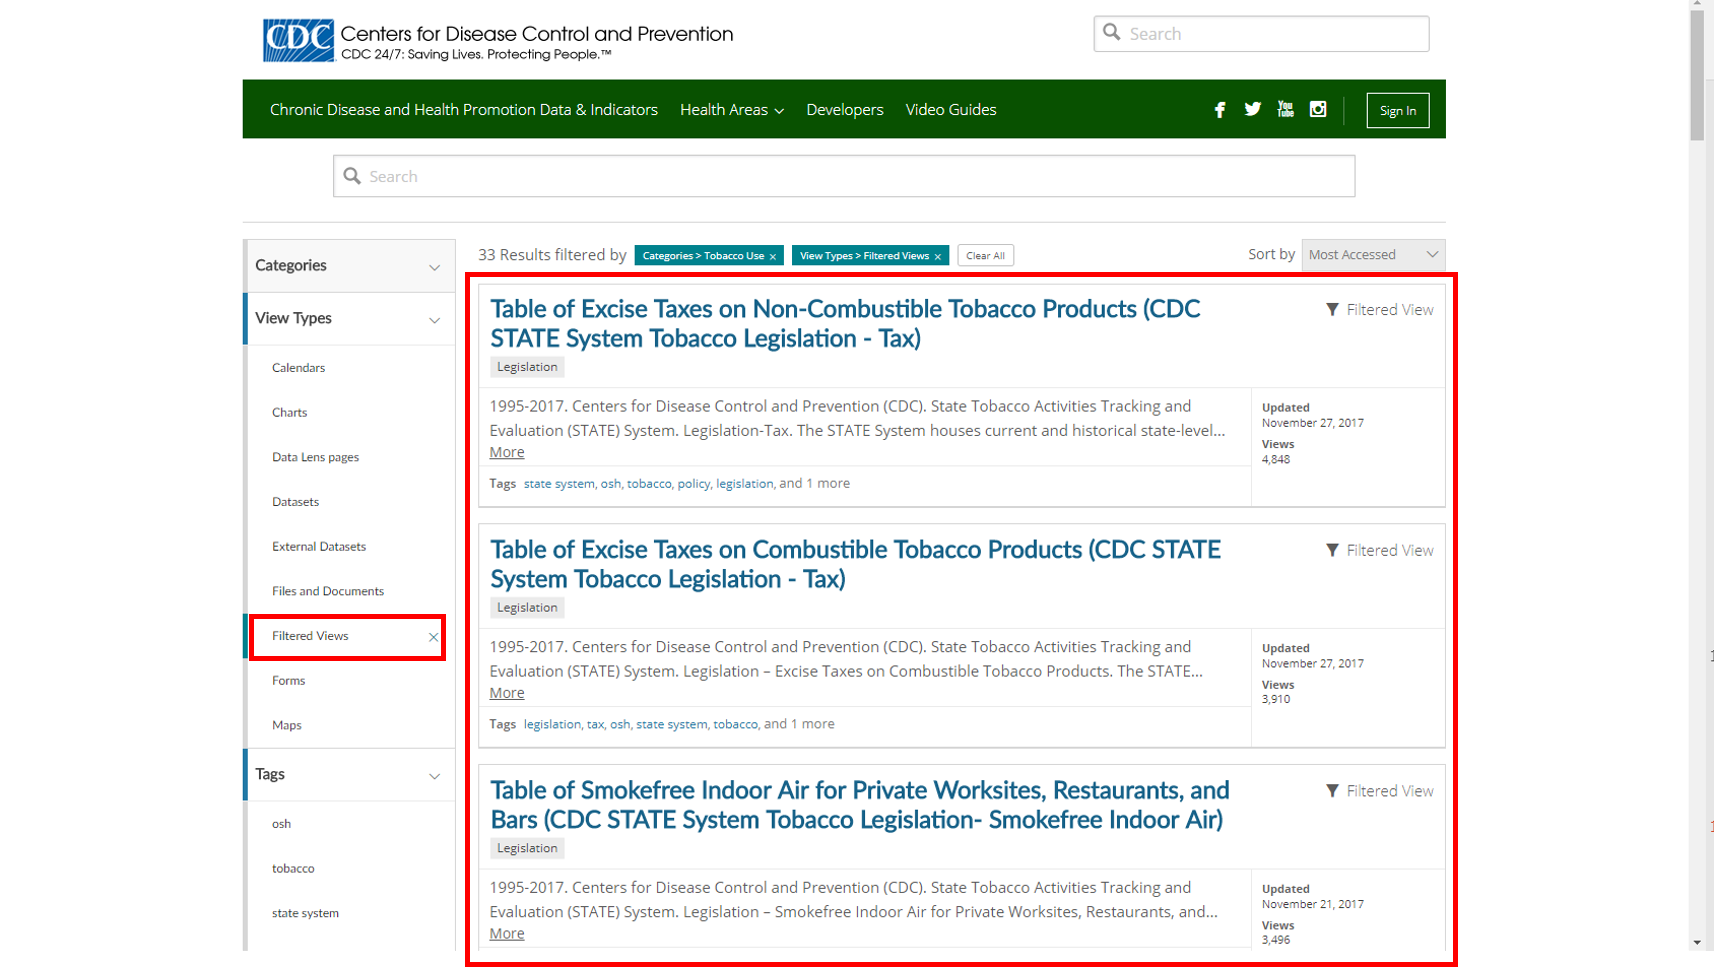Expand More on Non-Combustible description
This screenshot has height=967, width=1714.
pos(507,452)
